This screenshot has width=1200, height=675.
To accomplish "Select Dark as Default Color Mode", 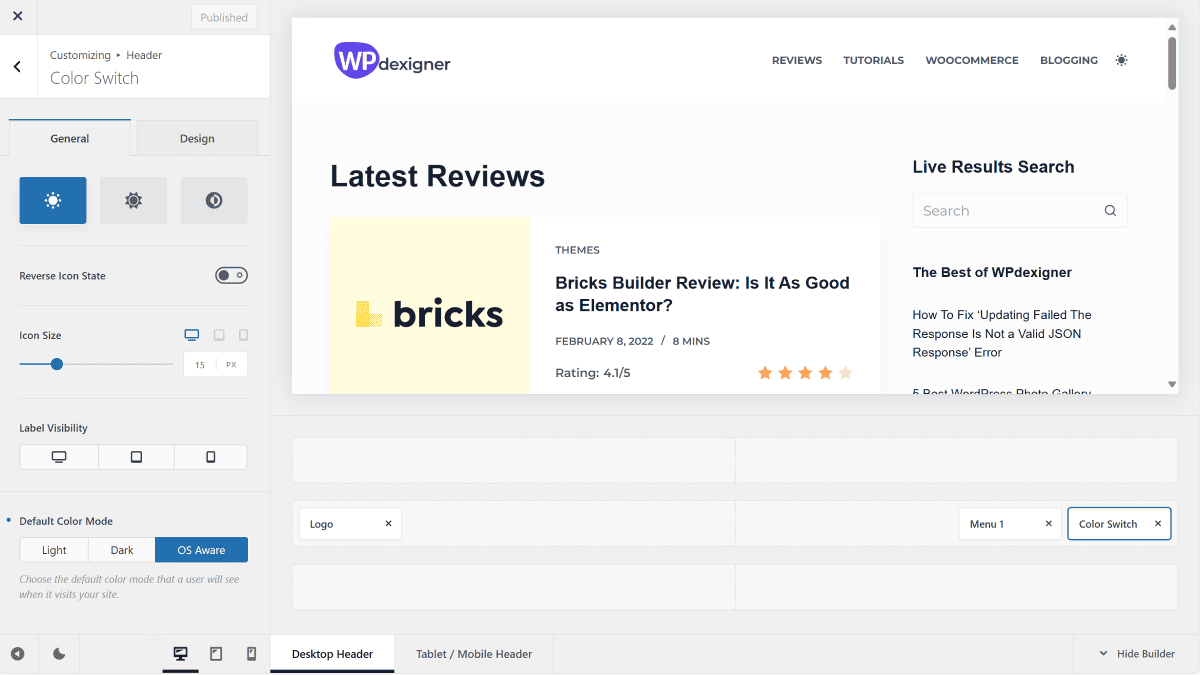I will tap(121, 549).
